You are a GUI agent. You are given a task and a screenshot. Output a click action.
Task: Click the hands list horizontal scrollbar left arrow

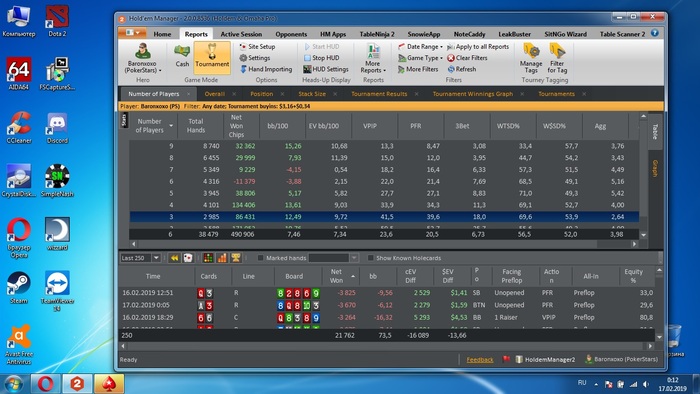124,346
